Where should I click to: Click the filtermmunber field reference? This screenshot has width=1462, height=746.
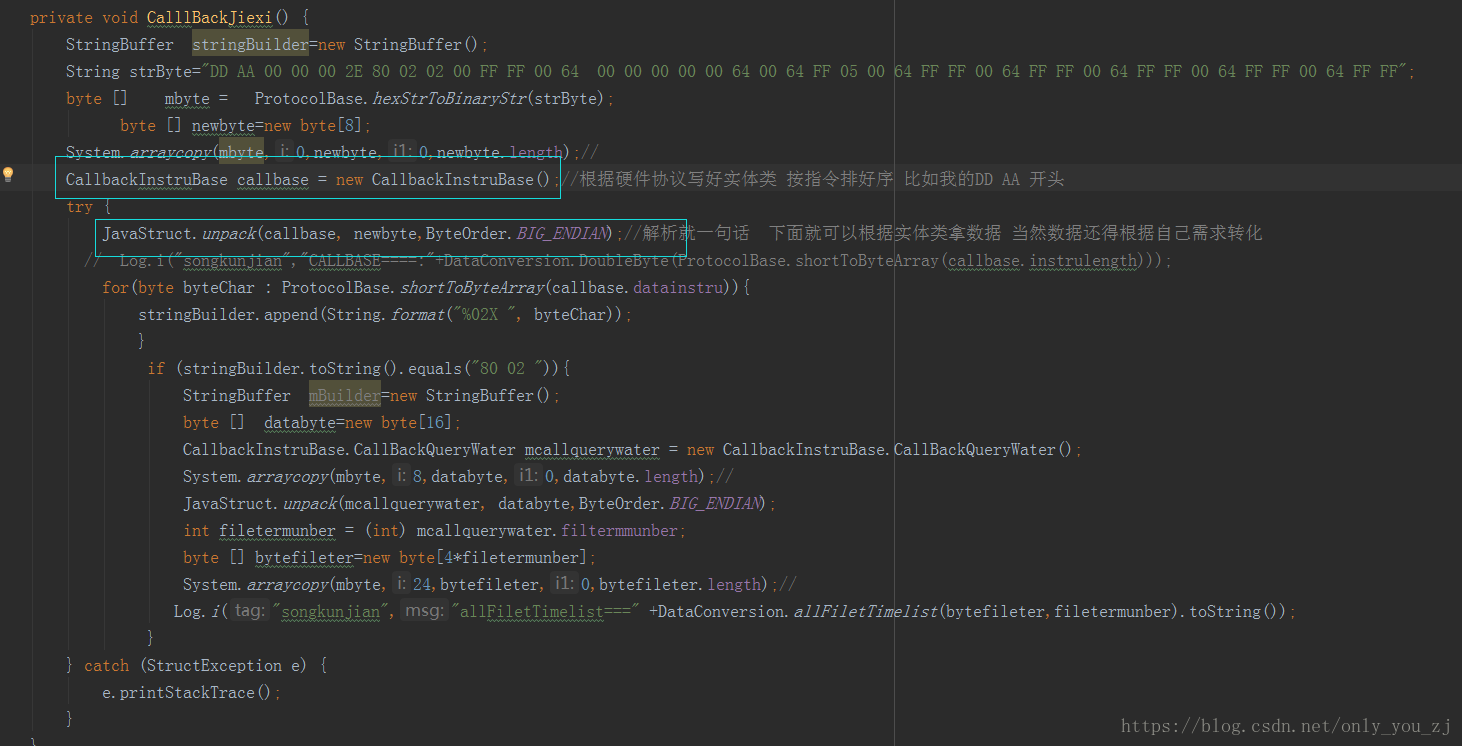(x=620, y=530)
